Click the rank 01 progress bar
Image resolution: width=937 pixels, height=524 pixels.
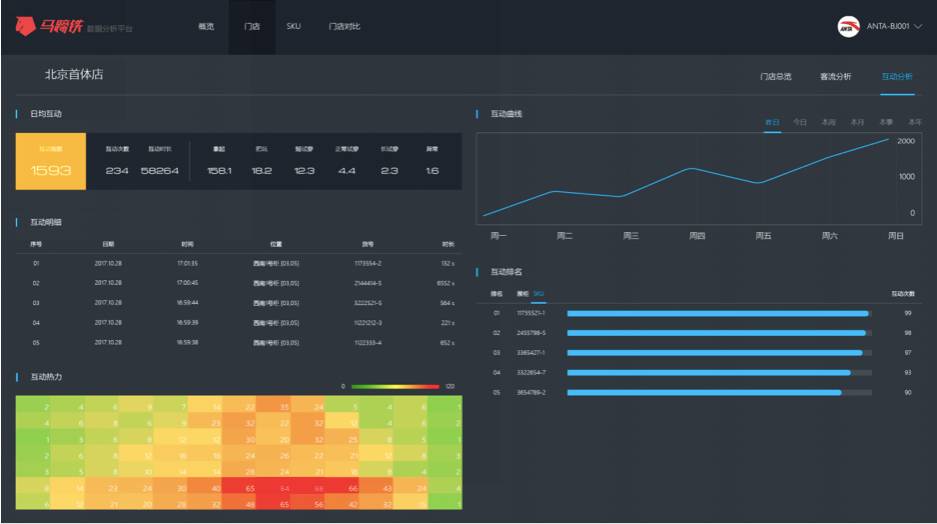(x=718, y=313)
